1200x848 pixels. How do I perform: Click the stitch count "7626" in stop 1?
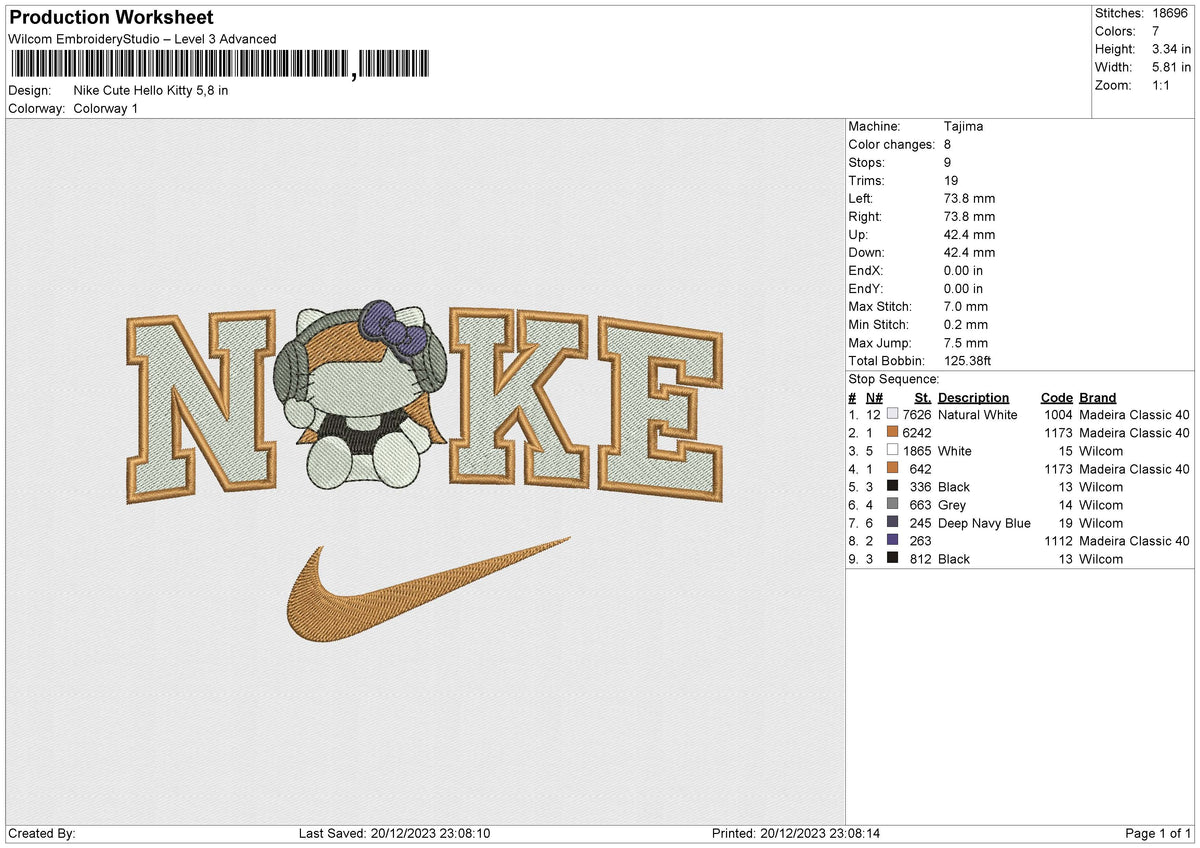917,415
